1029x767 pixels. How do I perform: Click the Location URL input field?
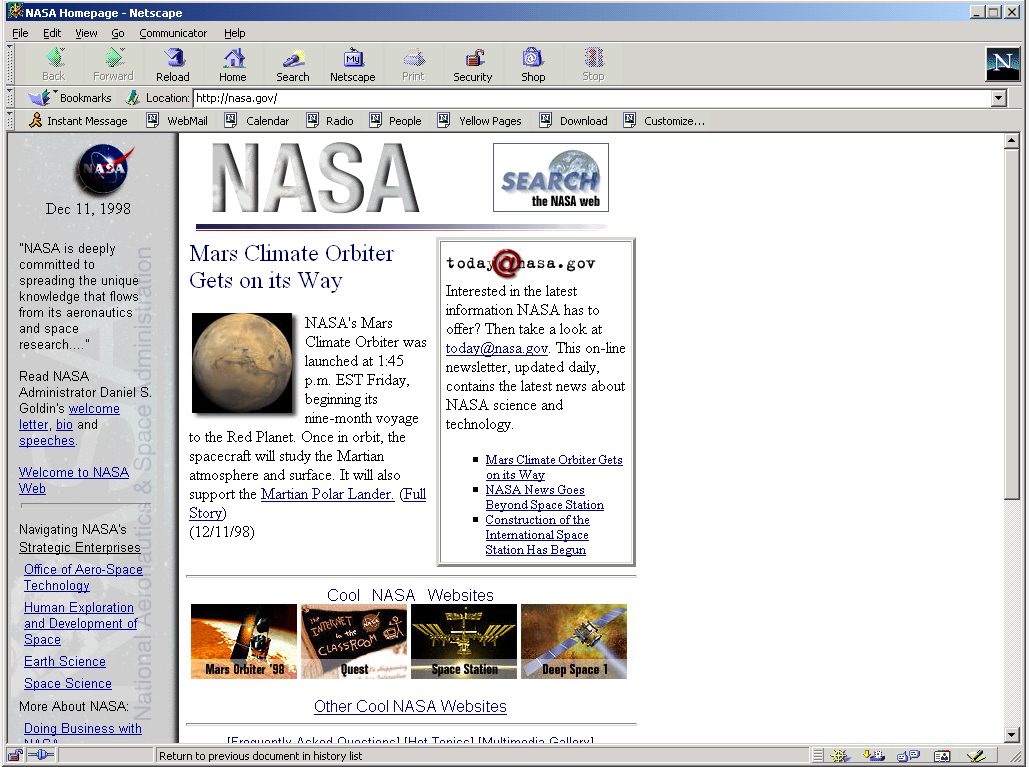(x=591, y=98)
